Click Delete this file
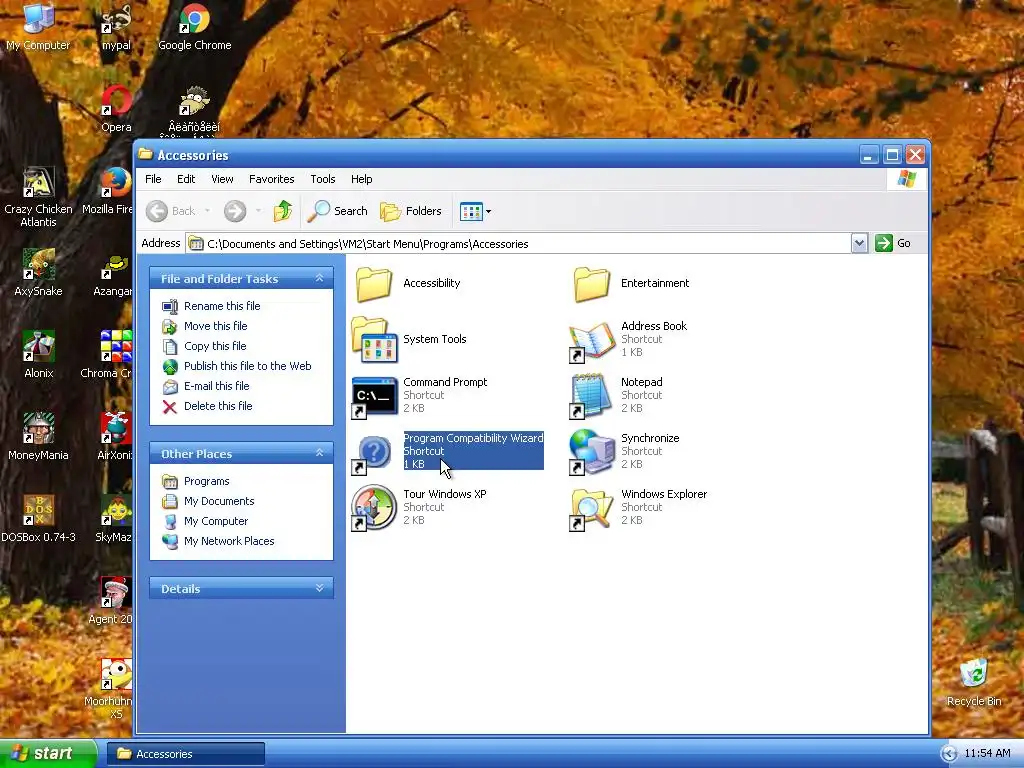 click(207, 406)
